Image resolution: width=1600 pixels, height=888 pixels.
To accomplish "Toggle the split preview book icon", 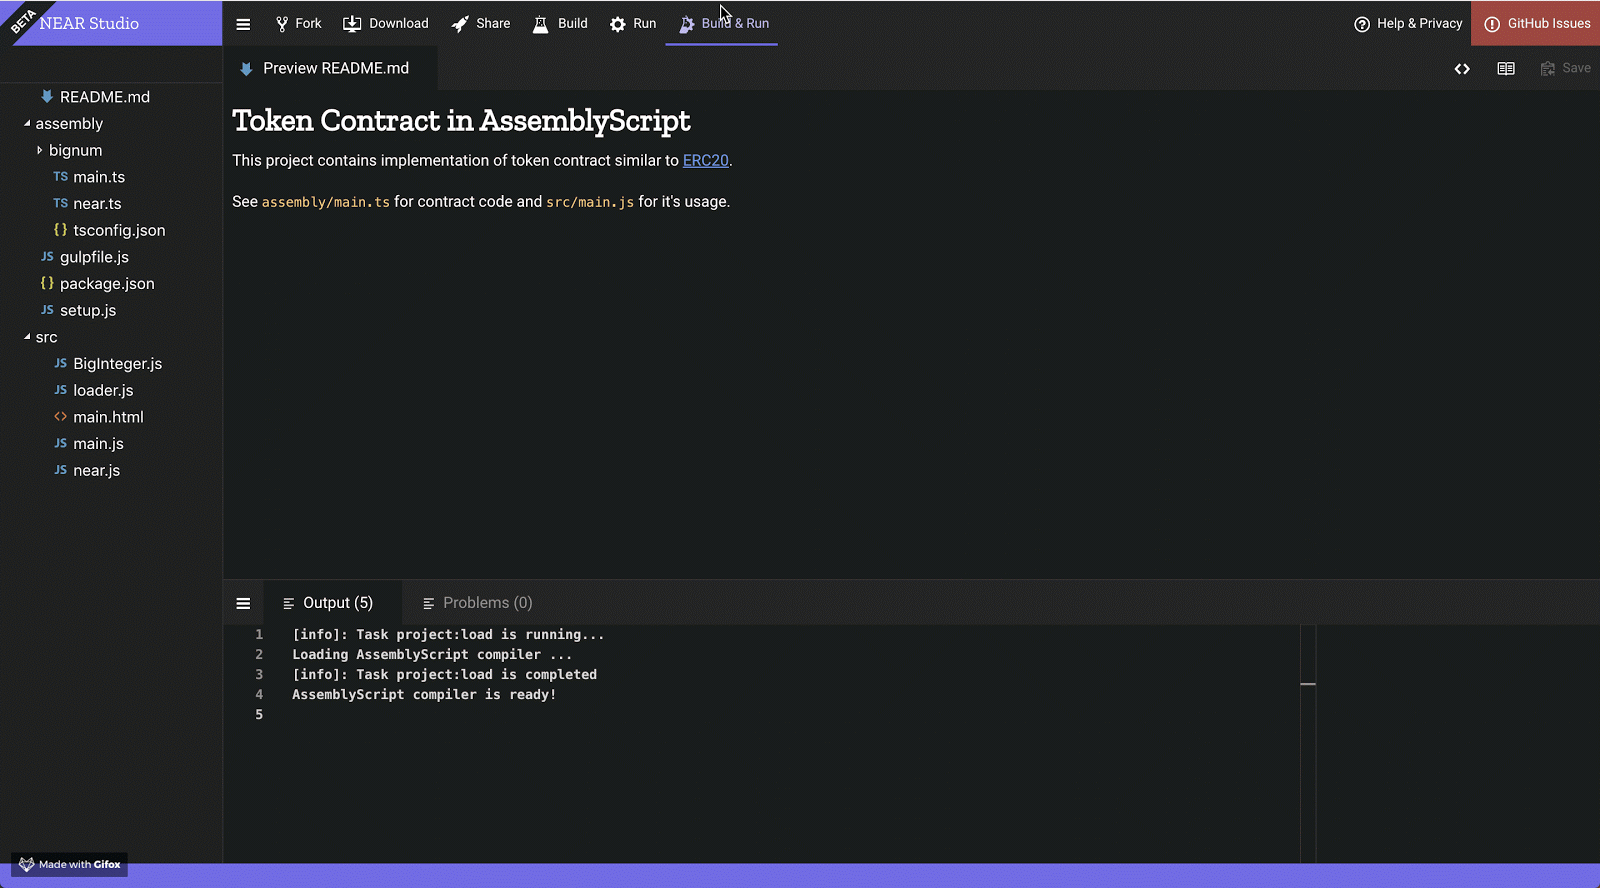I will tap(1506, 69).
